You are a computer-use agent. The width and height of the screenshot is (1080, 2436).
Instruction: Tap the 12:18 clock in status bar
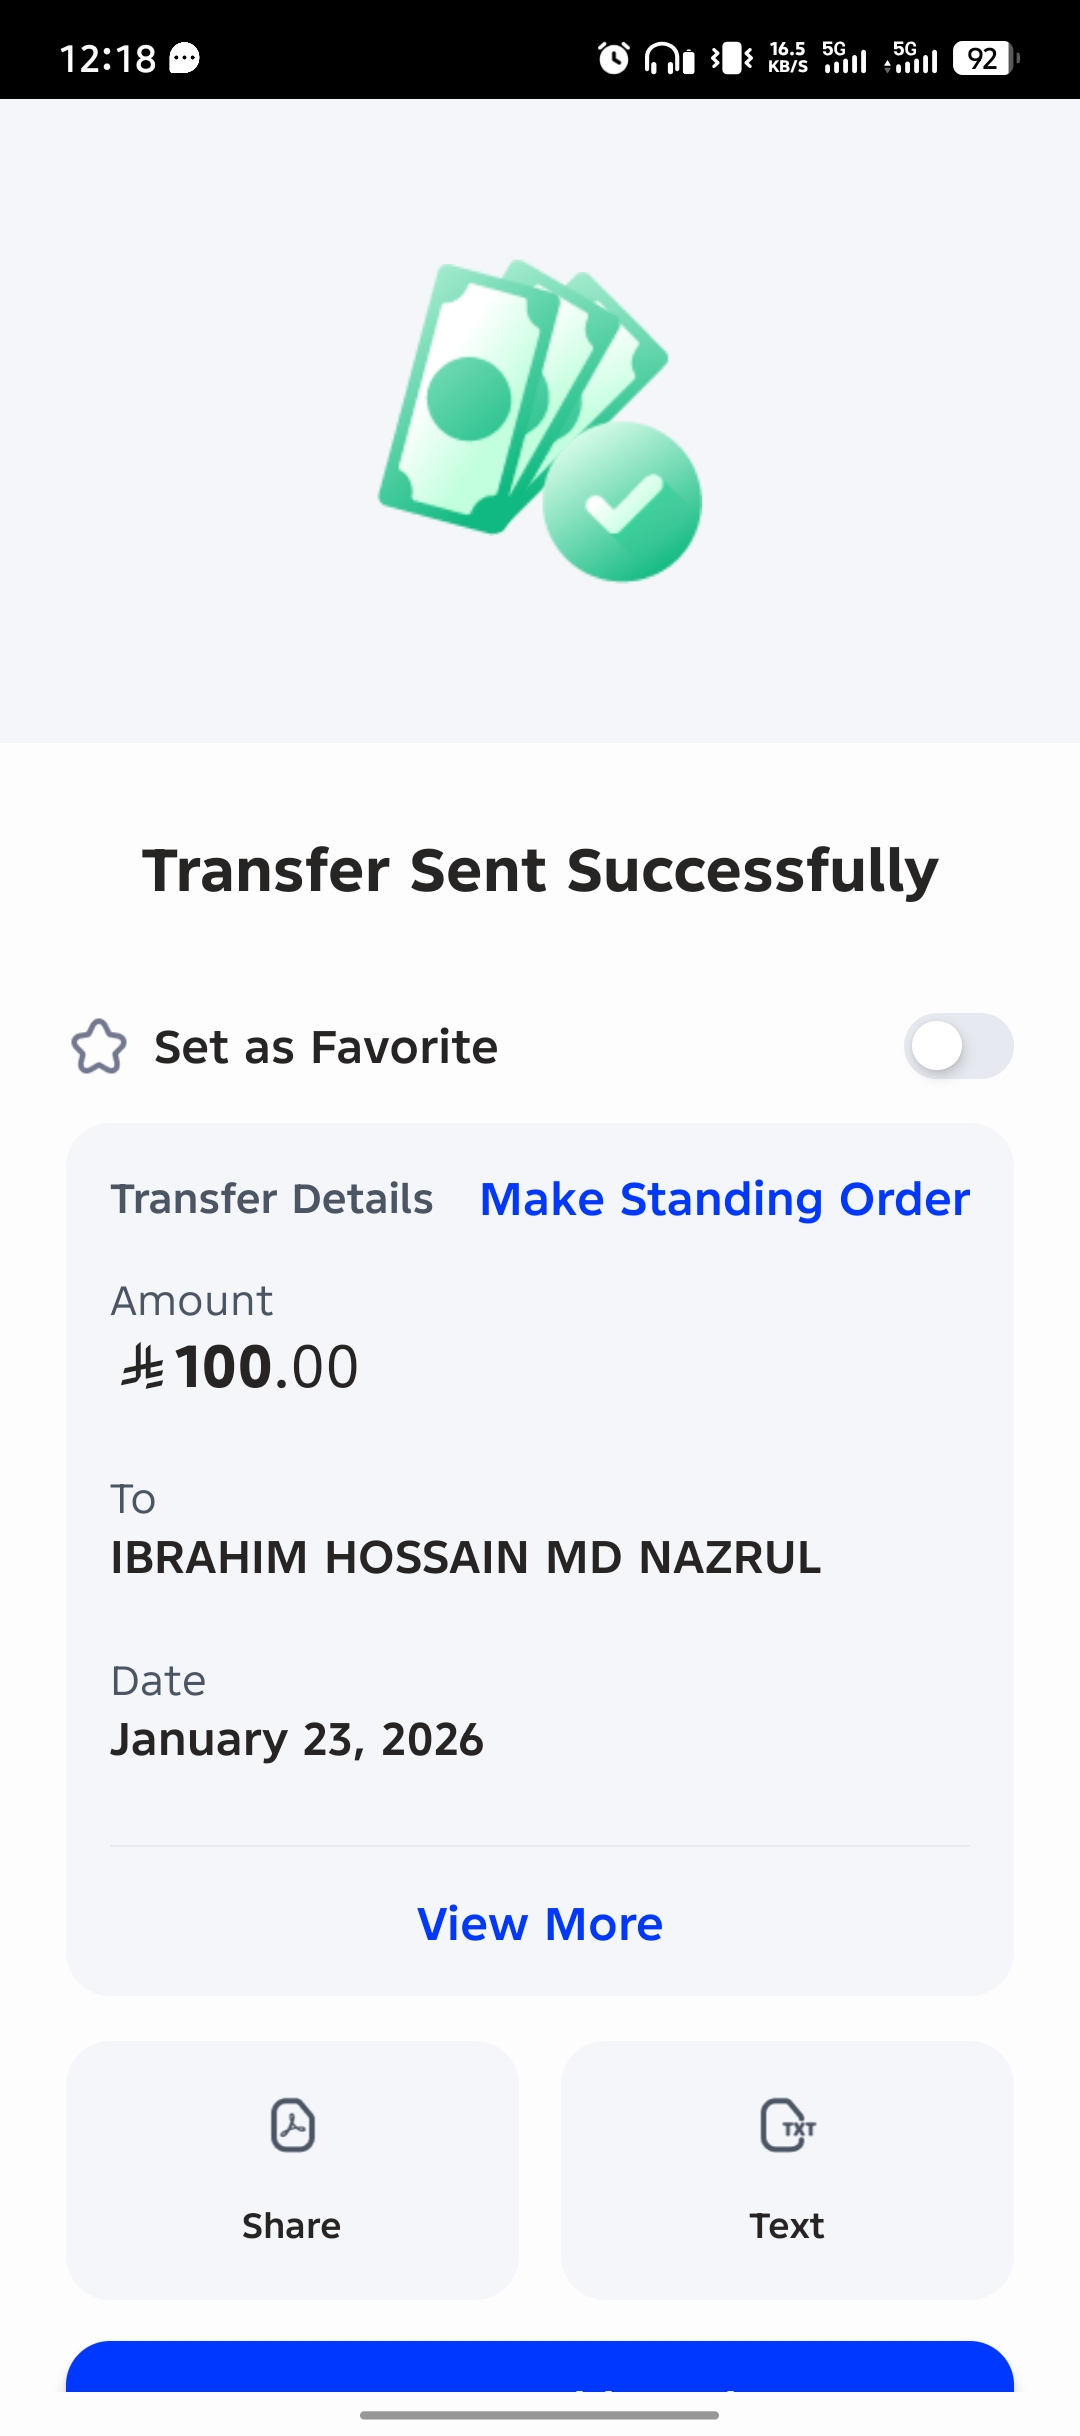[x=107, y=58]
